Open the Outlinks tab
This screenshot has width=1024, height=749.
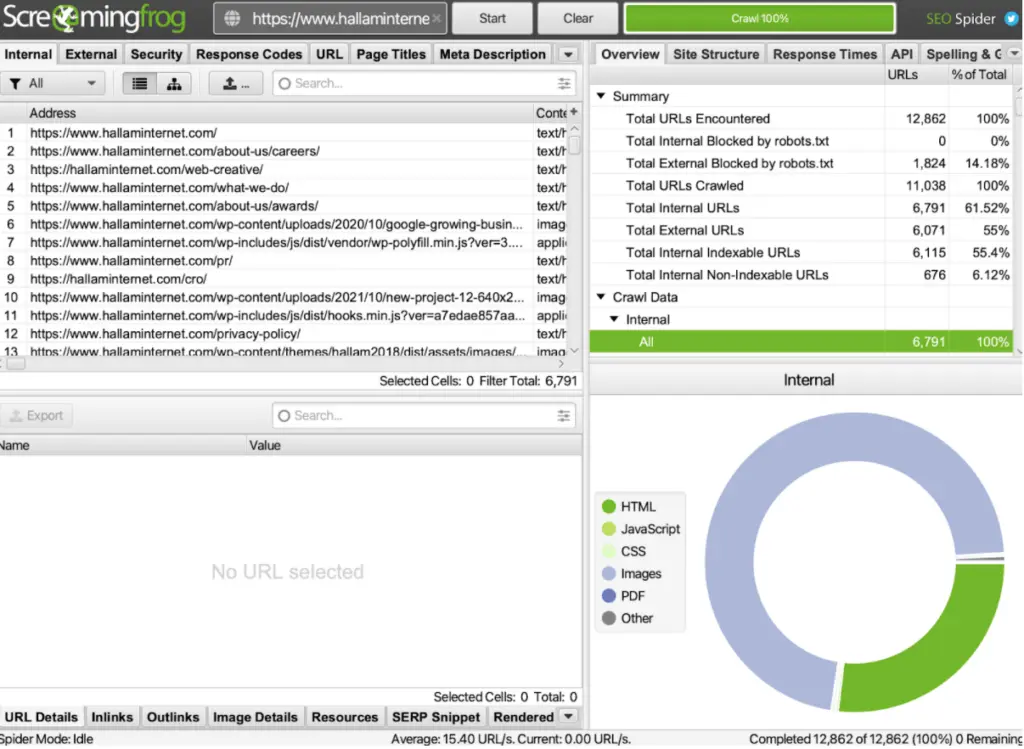point(173,717)
